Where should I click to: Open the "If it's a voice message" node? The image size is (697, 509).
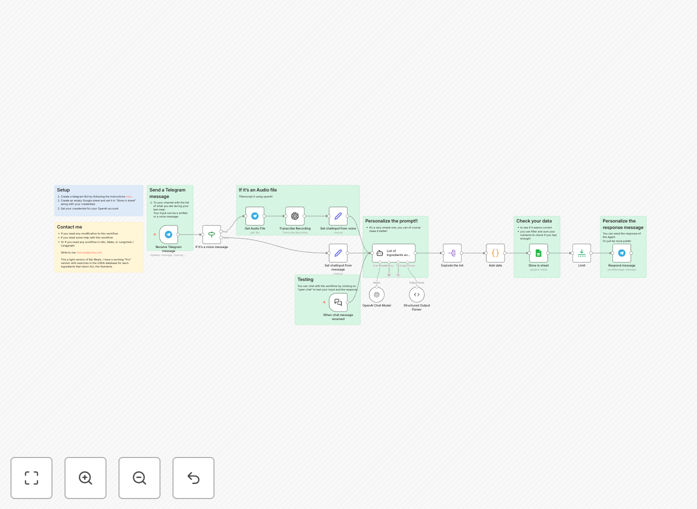pos(212,234)
